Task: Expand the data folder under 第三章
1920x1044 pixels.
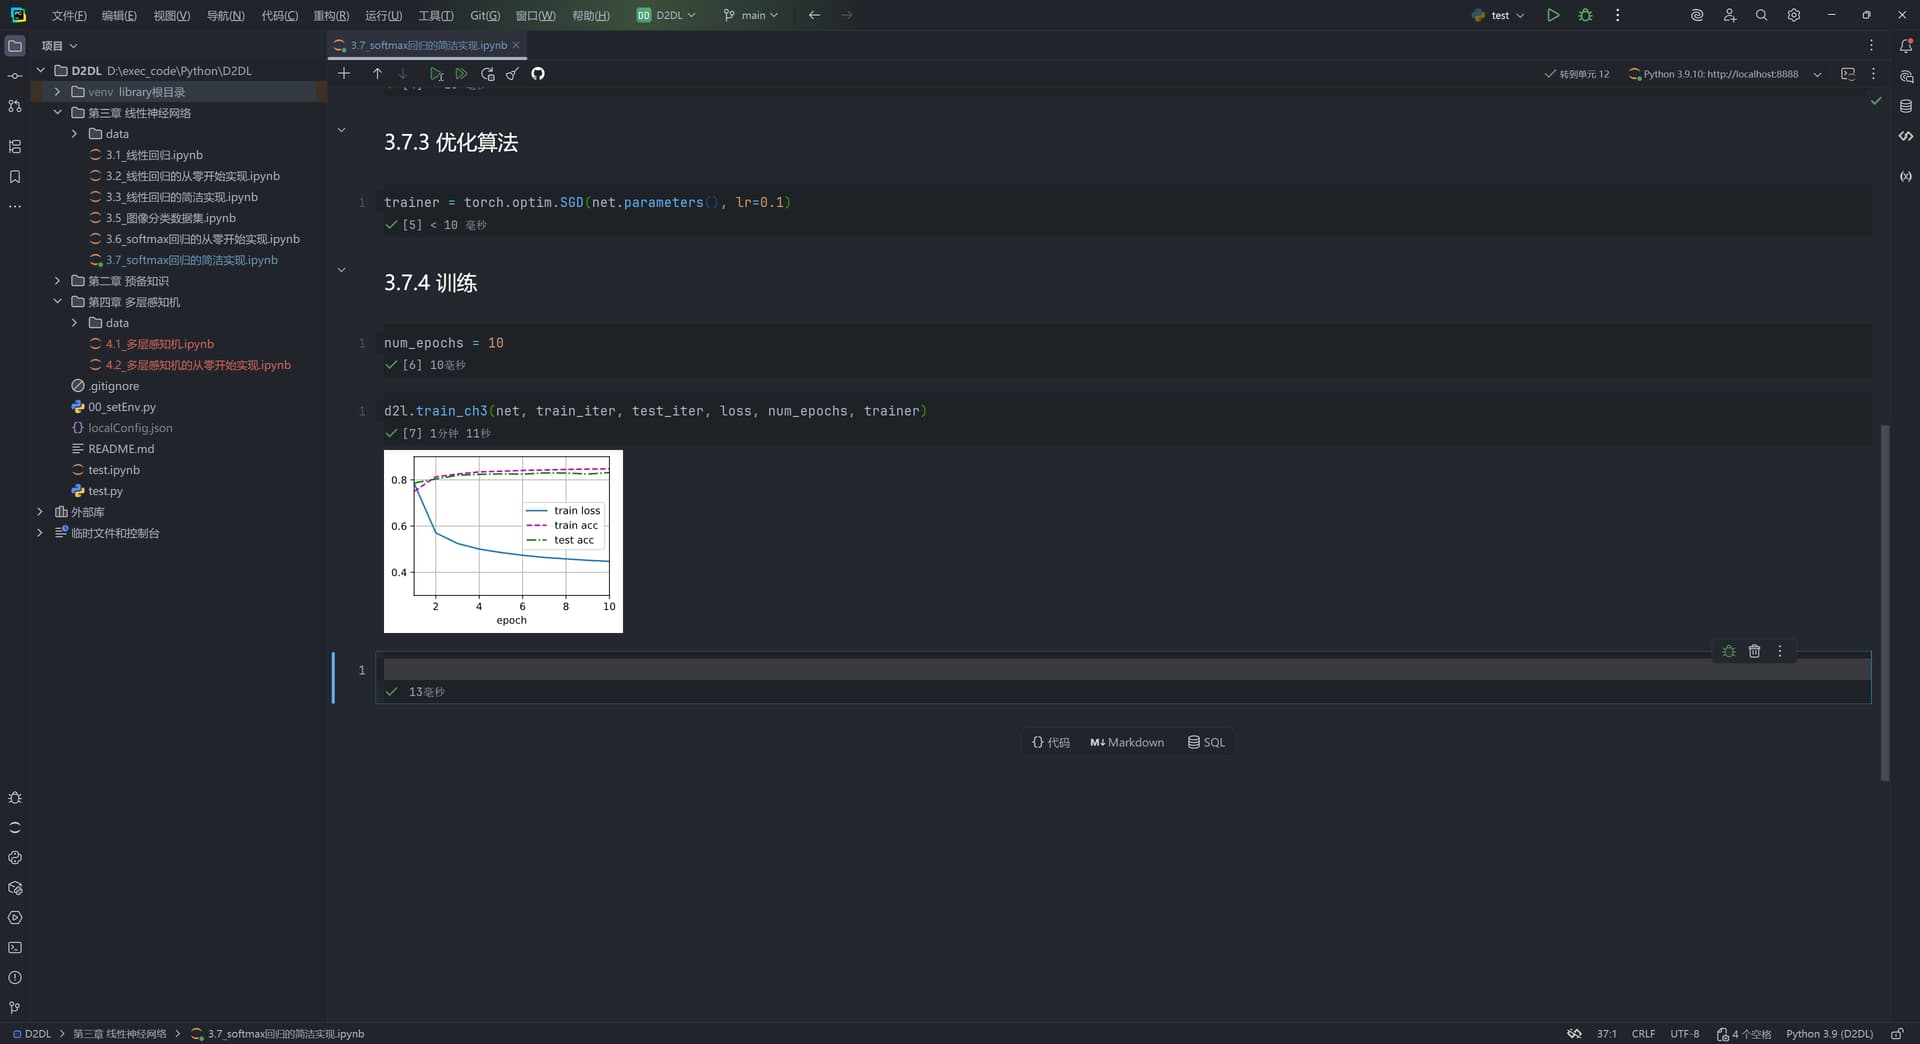Action: 74,134
